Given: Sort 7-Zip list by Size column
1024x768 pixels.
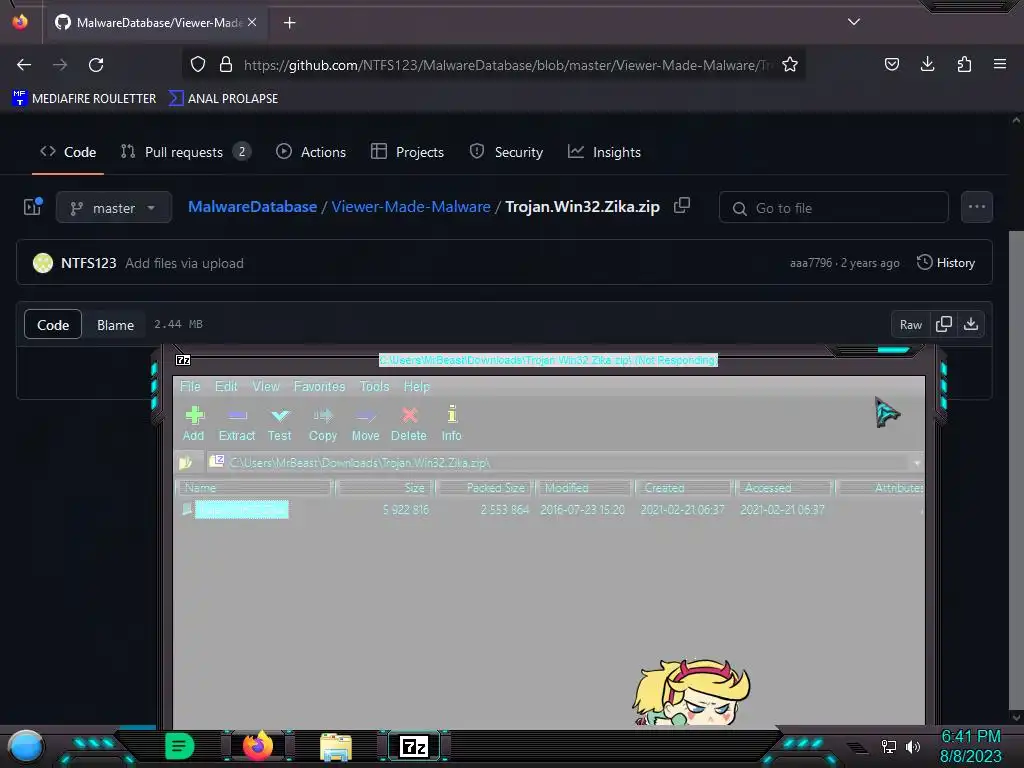Looking at the screenshot, I should pyautogui.click(x=384, y=488).
